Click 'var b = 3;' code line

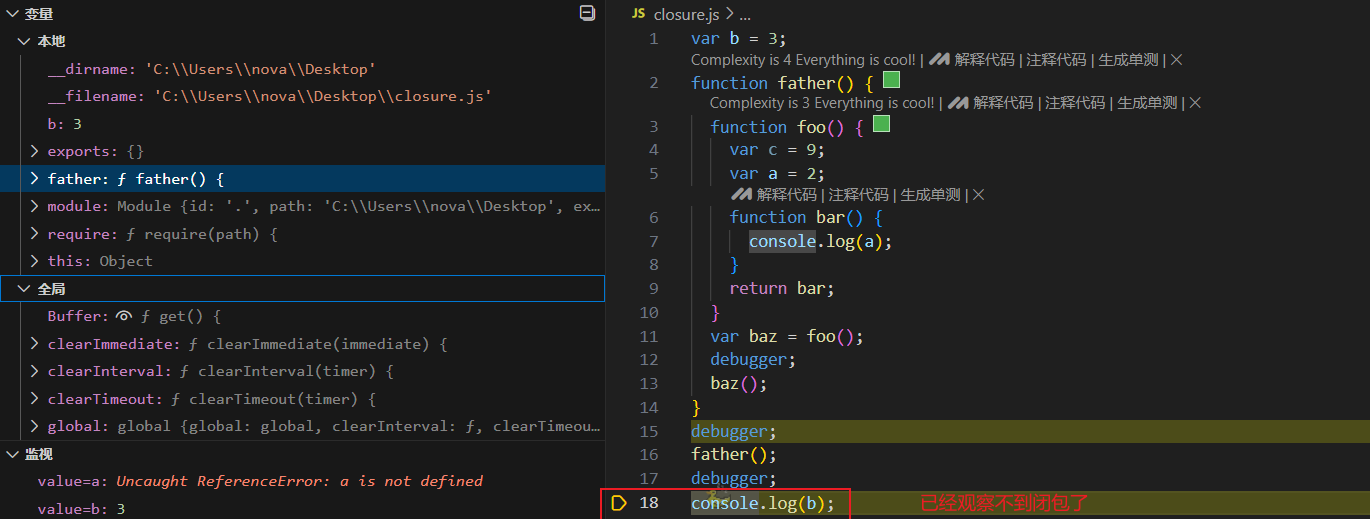click(x=739, y=38)
